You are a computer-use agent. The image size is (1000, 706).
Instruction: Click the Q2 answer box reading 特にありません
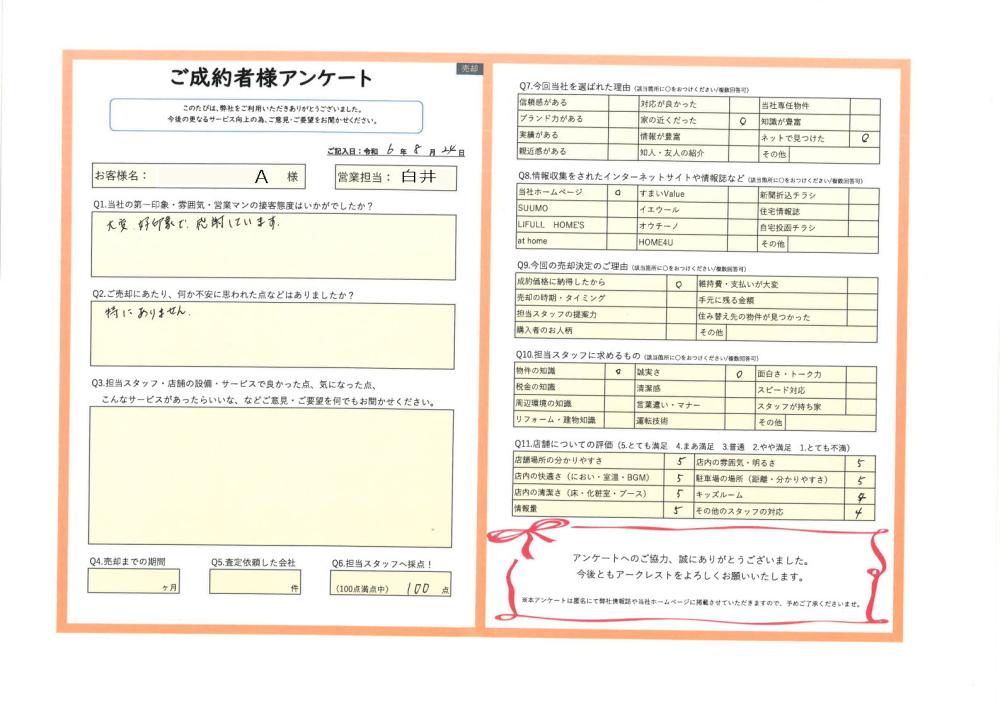coord(272,335)
